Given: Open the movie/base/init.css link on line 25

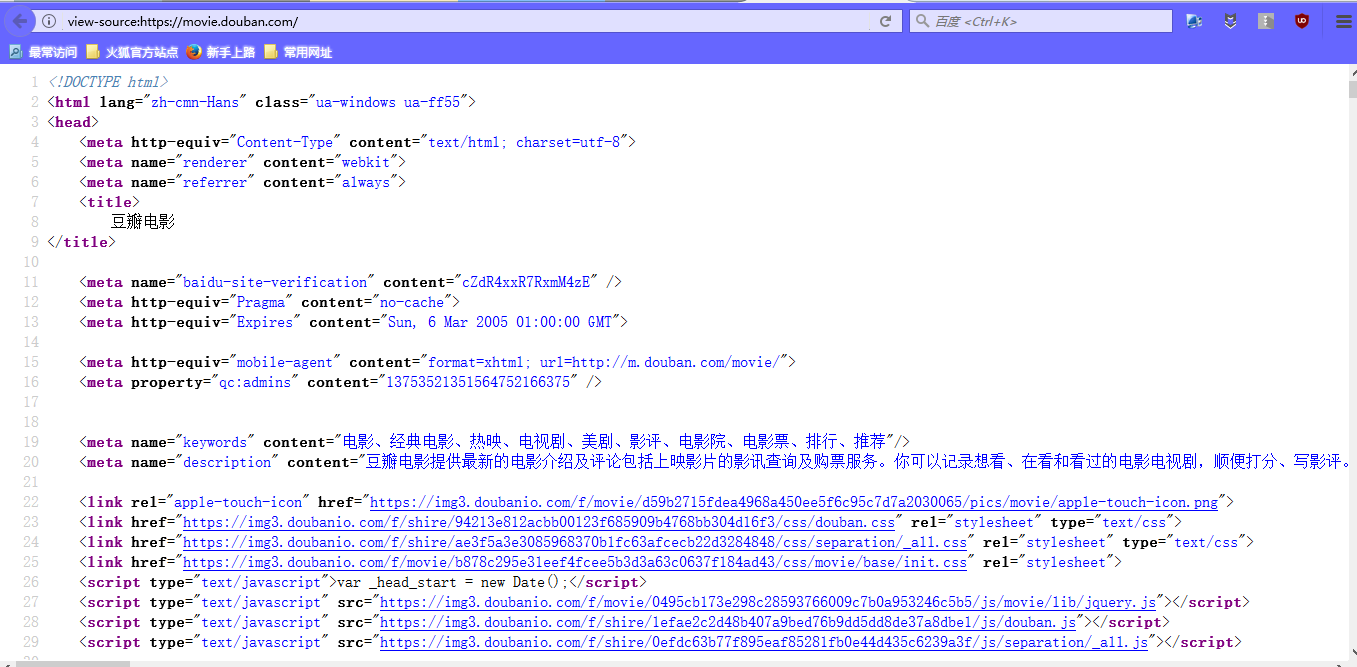Looking at the screenshot, I should coord(575,563).
